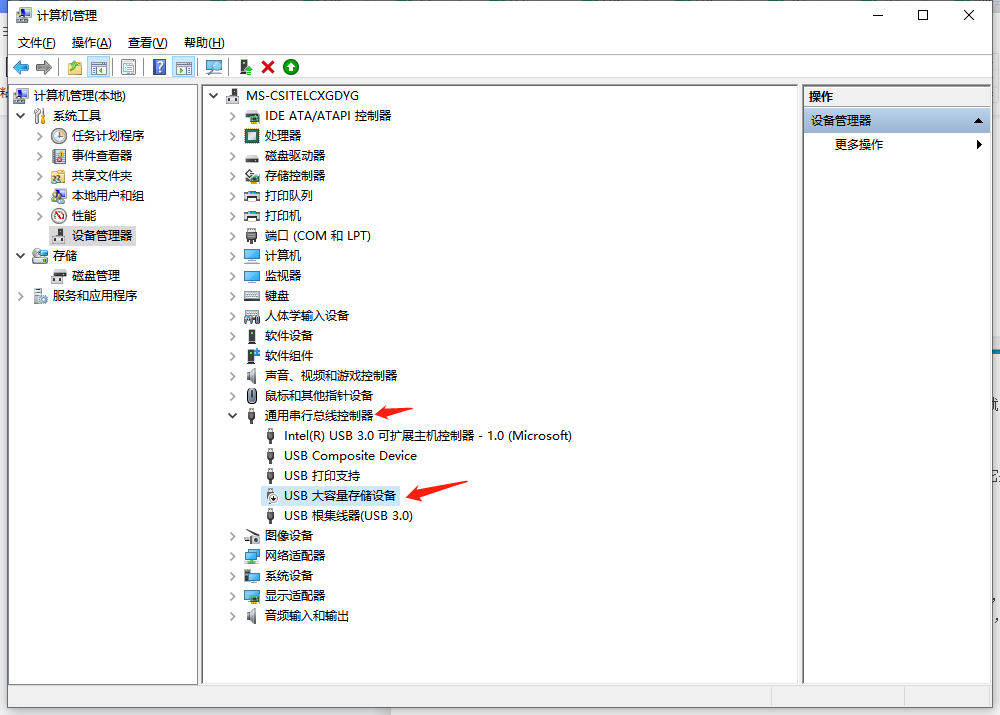Click Update device driver toolbar icon
This screenshot has height=715, width=1000.
pos(245,67)
